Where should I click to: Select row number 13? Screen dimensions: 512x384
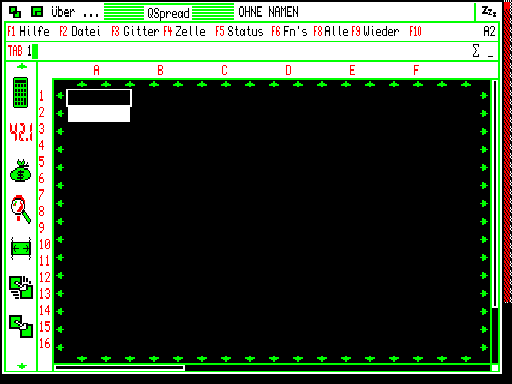click(45, 294)
